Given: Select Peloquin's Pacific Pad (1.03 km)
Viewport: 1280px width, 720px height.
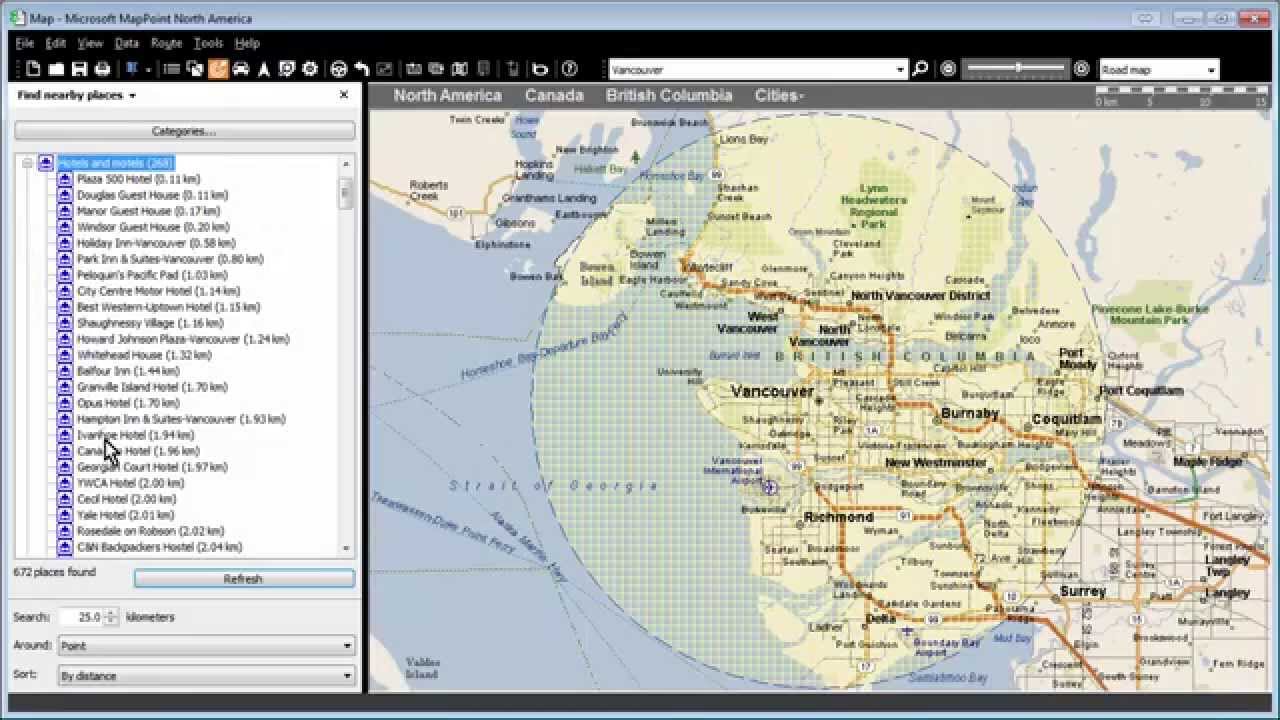Looking at the screenshot, I should pyautogui.click(x=152, y=275).
